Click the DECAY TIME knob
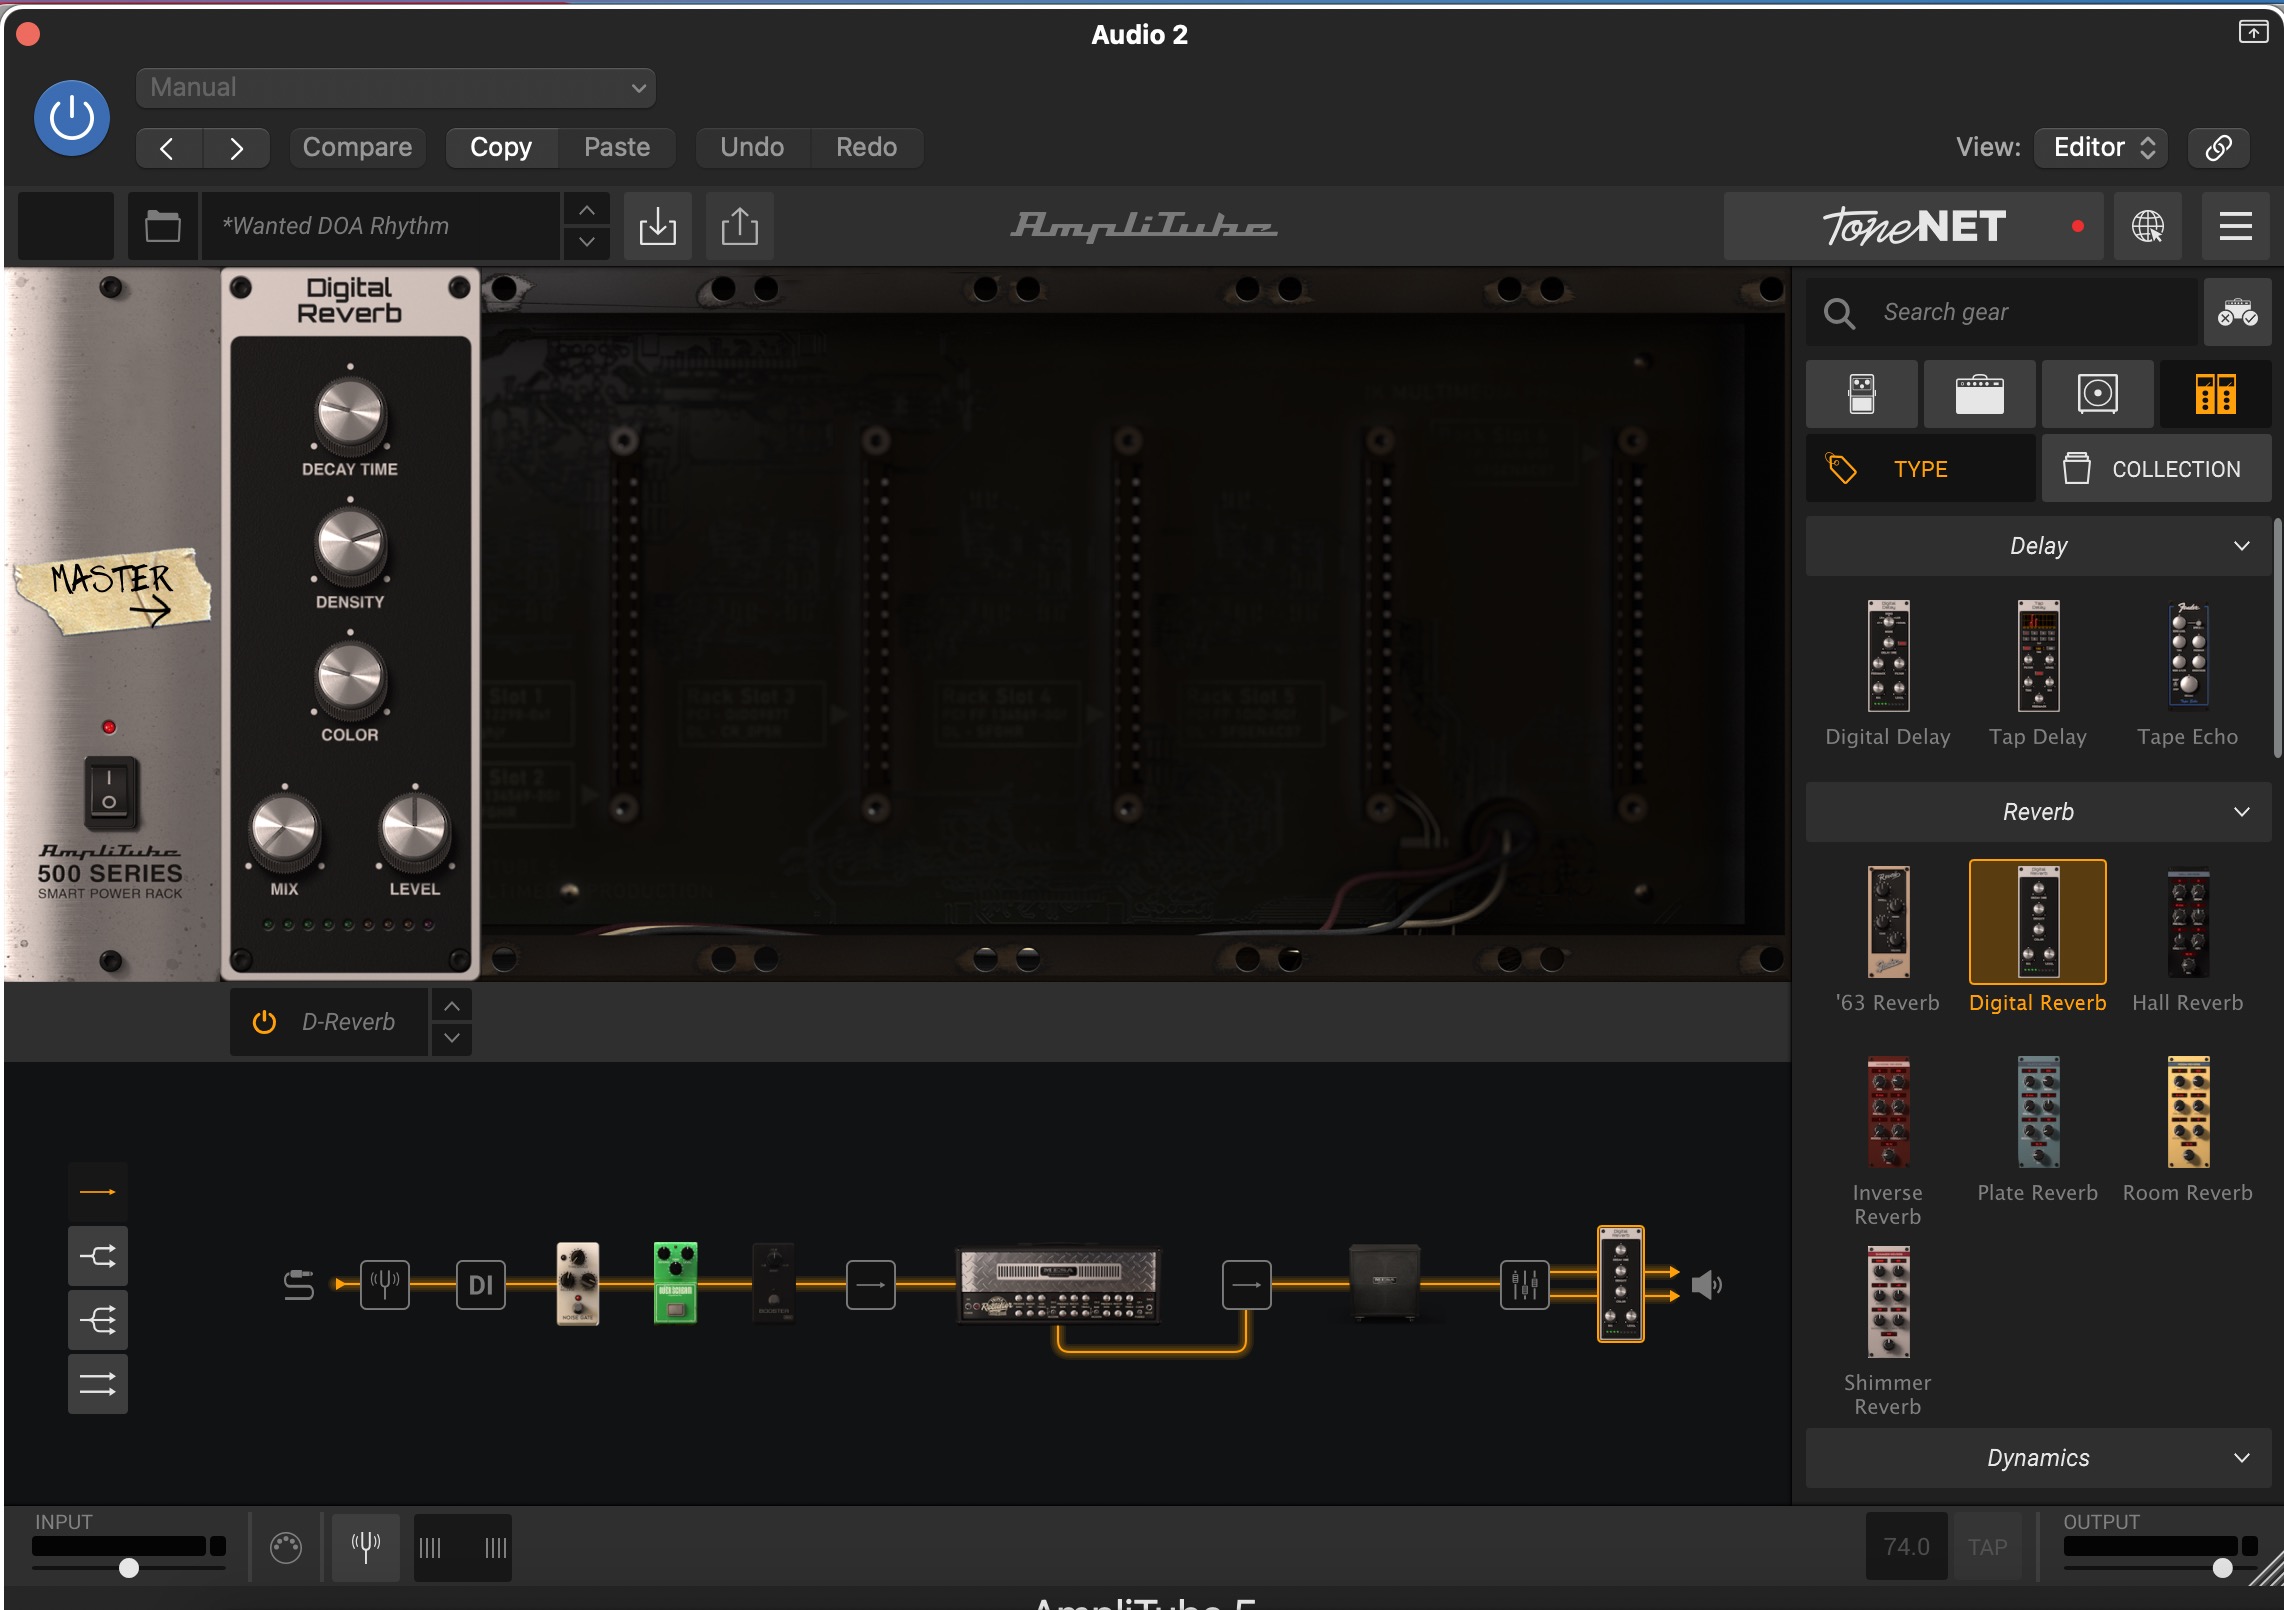 [350, 413]
